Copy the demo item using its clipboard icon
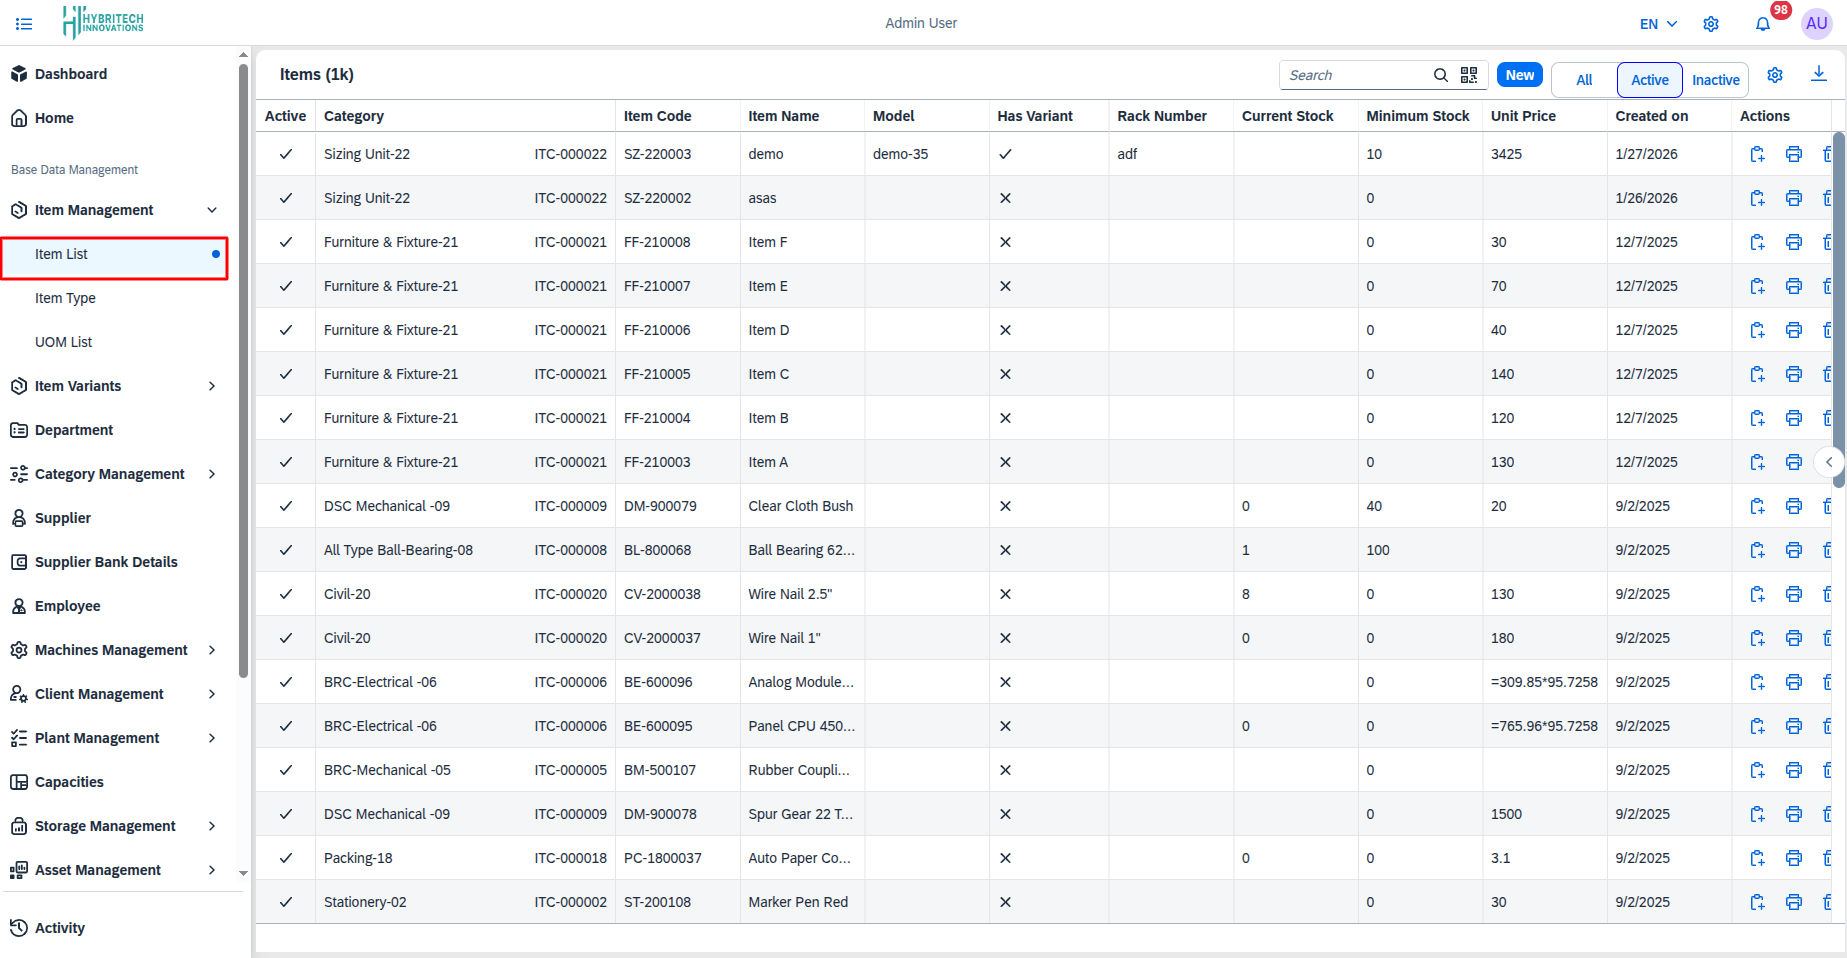1847x958 pixels. click(1757, 154)
